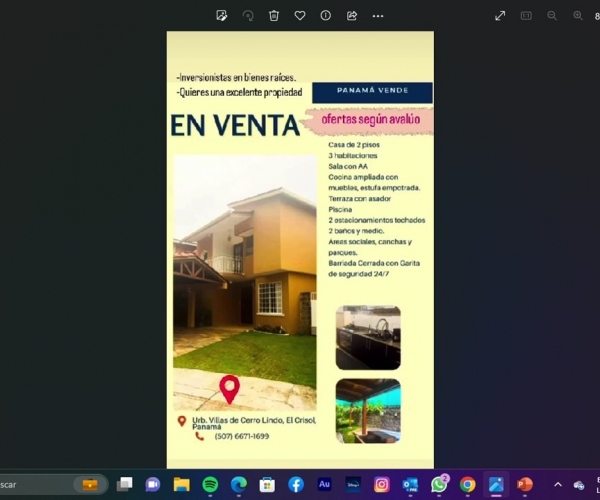Launch Google Chrome from the taskbar
The image size is (600, 500).
click(x=468, y=485)
